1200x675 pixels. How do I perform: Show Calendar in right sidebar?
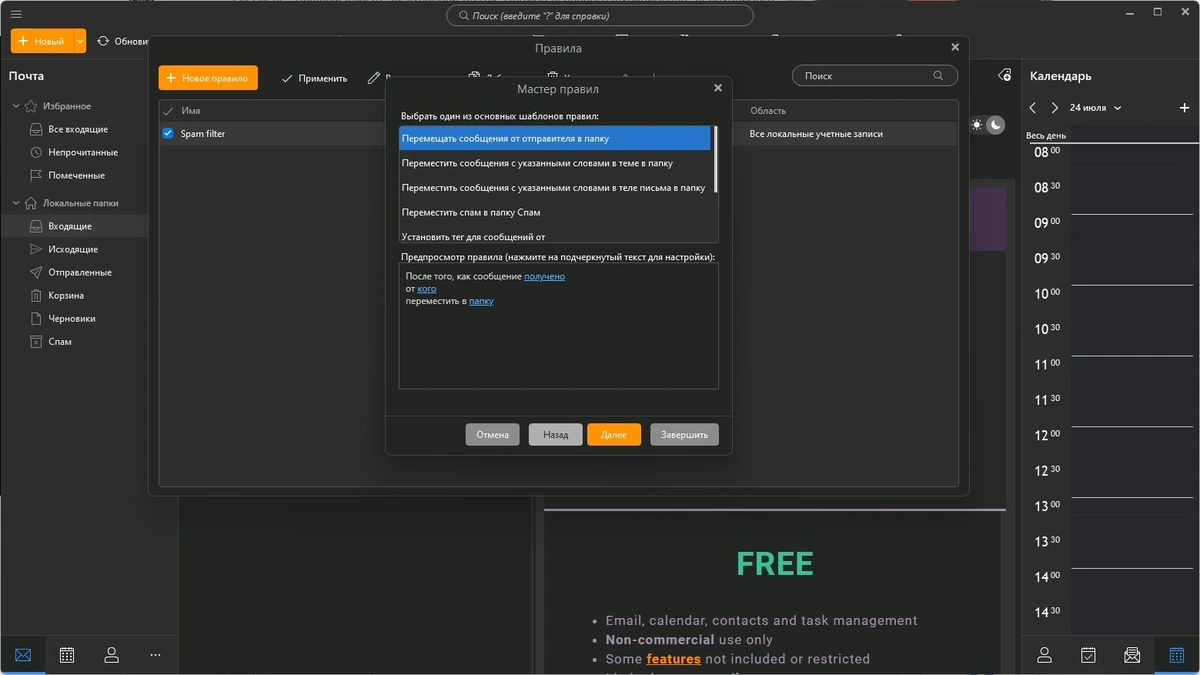[x=1176, y=655]
